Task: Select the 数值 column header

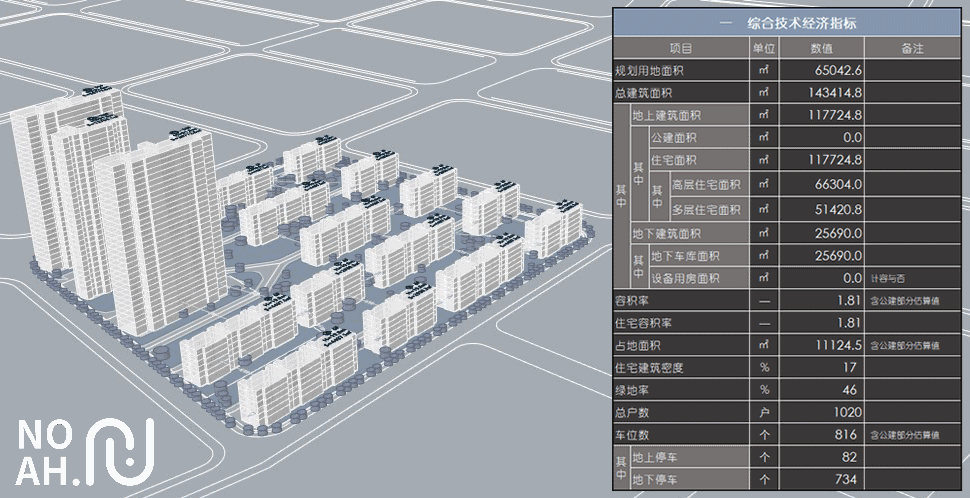Action: coord(822,48)
